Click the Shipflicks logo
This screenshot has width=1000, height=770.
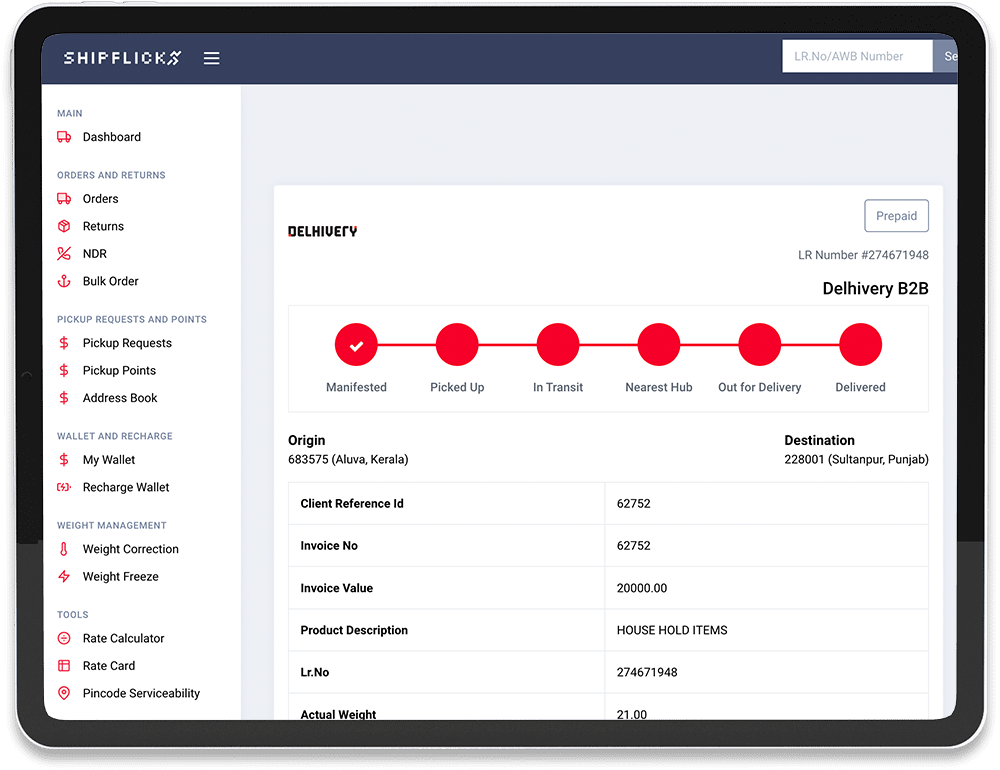click(122, 58)
